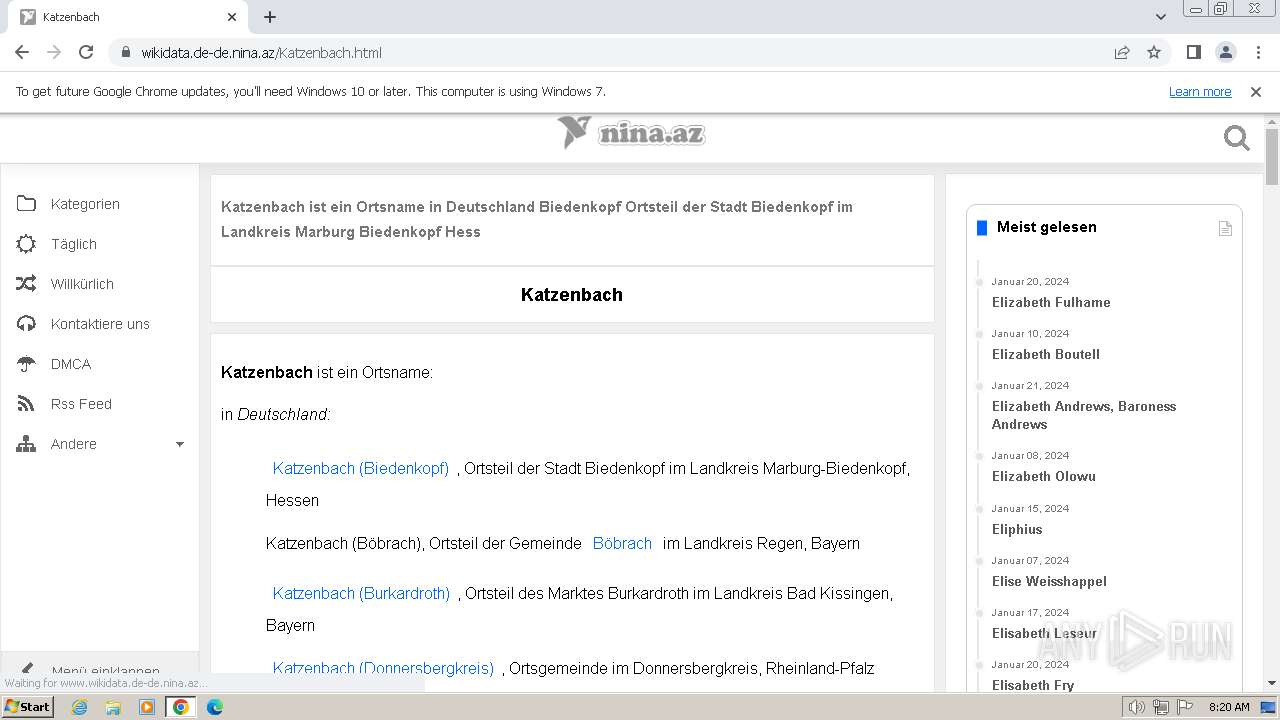The height and width of the screenshot is (720, 1280).
Task: Open the Windows Start menu
Action: [x=27, y=707]
